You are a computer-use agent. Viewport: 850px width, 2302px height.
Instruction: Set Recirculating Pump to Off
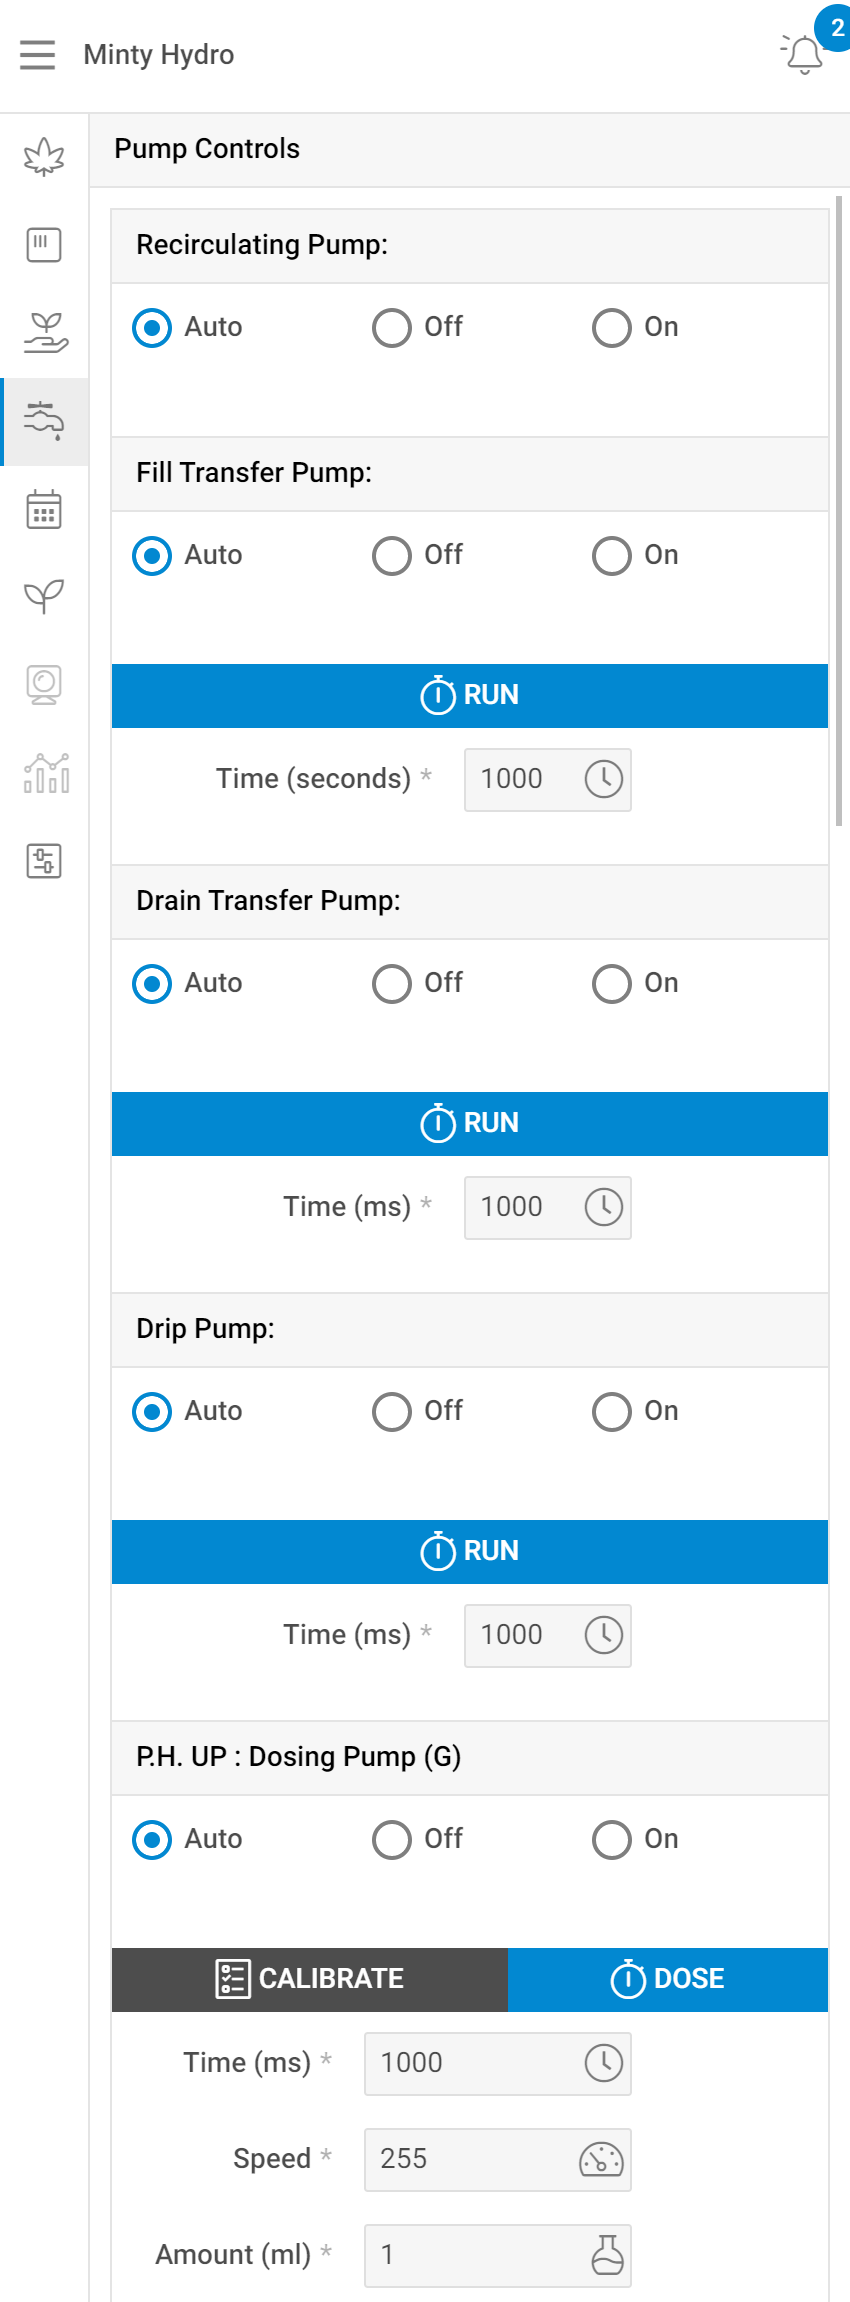pos(392,328)
